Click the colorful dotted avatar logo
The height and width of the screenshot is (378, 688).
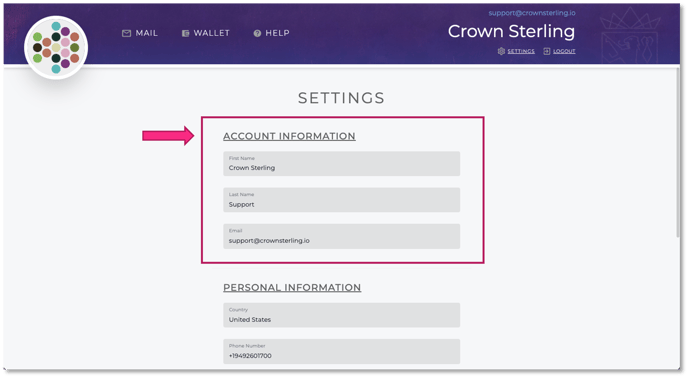tap(56, 47)
